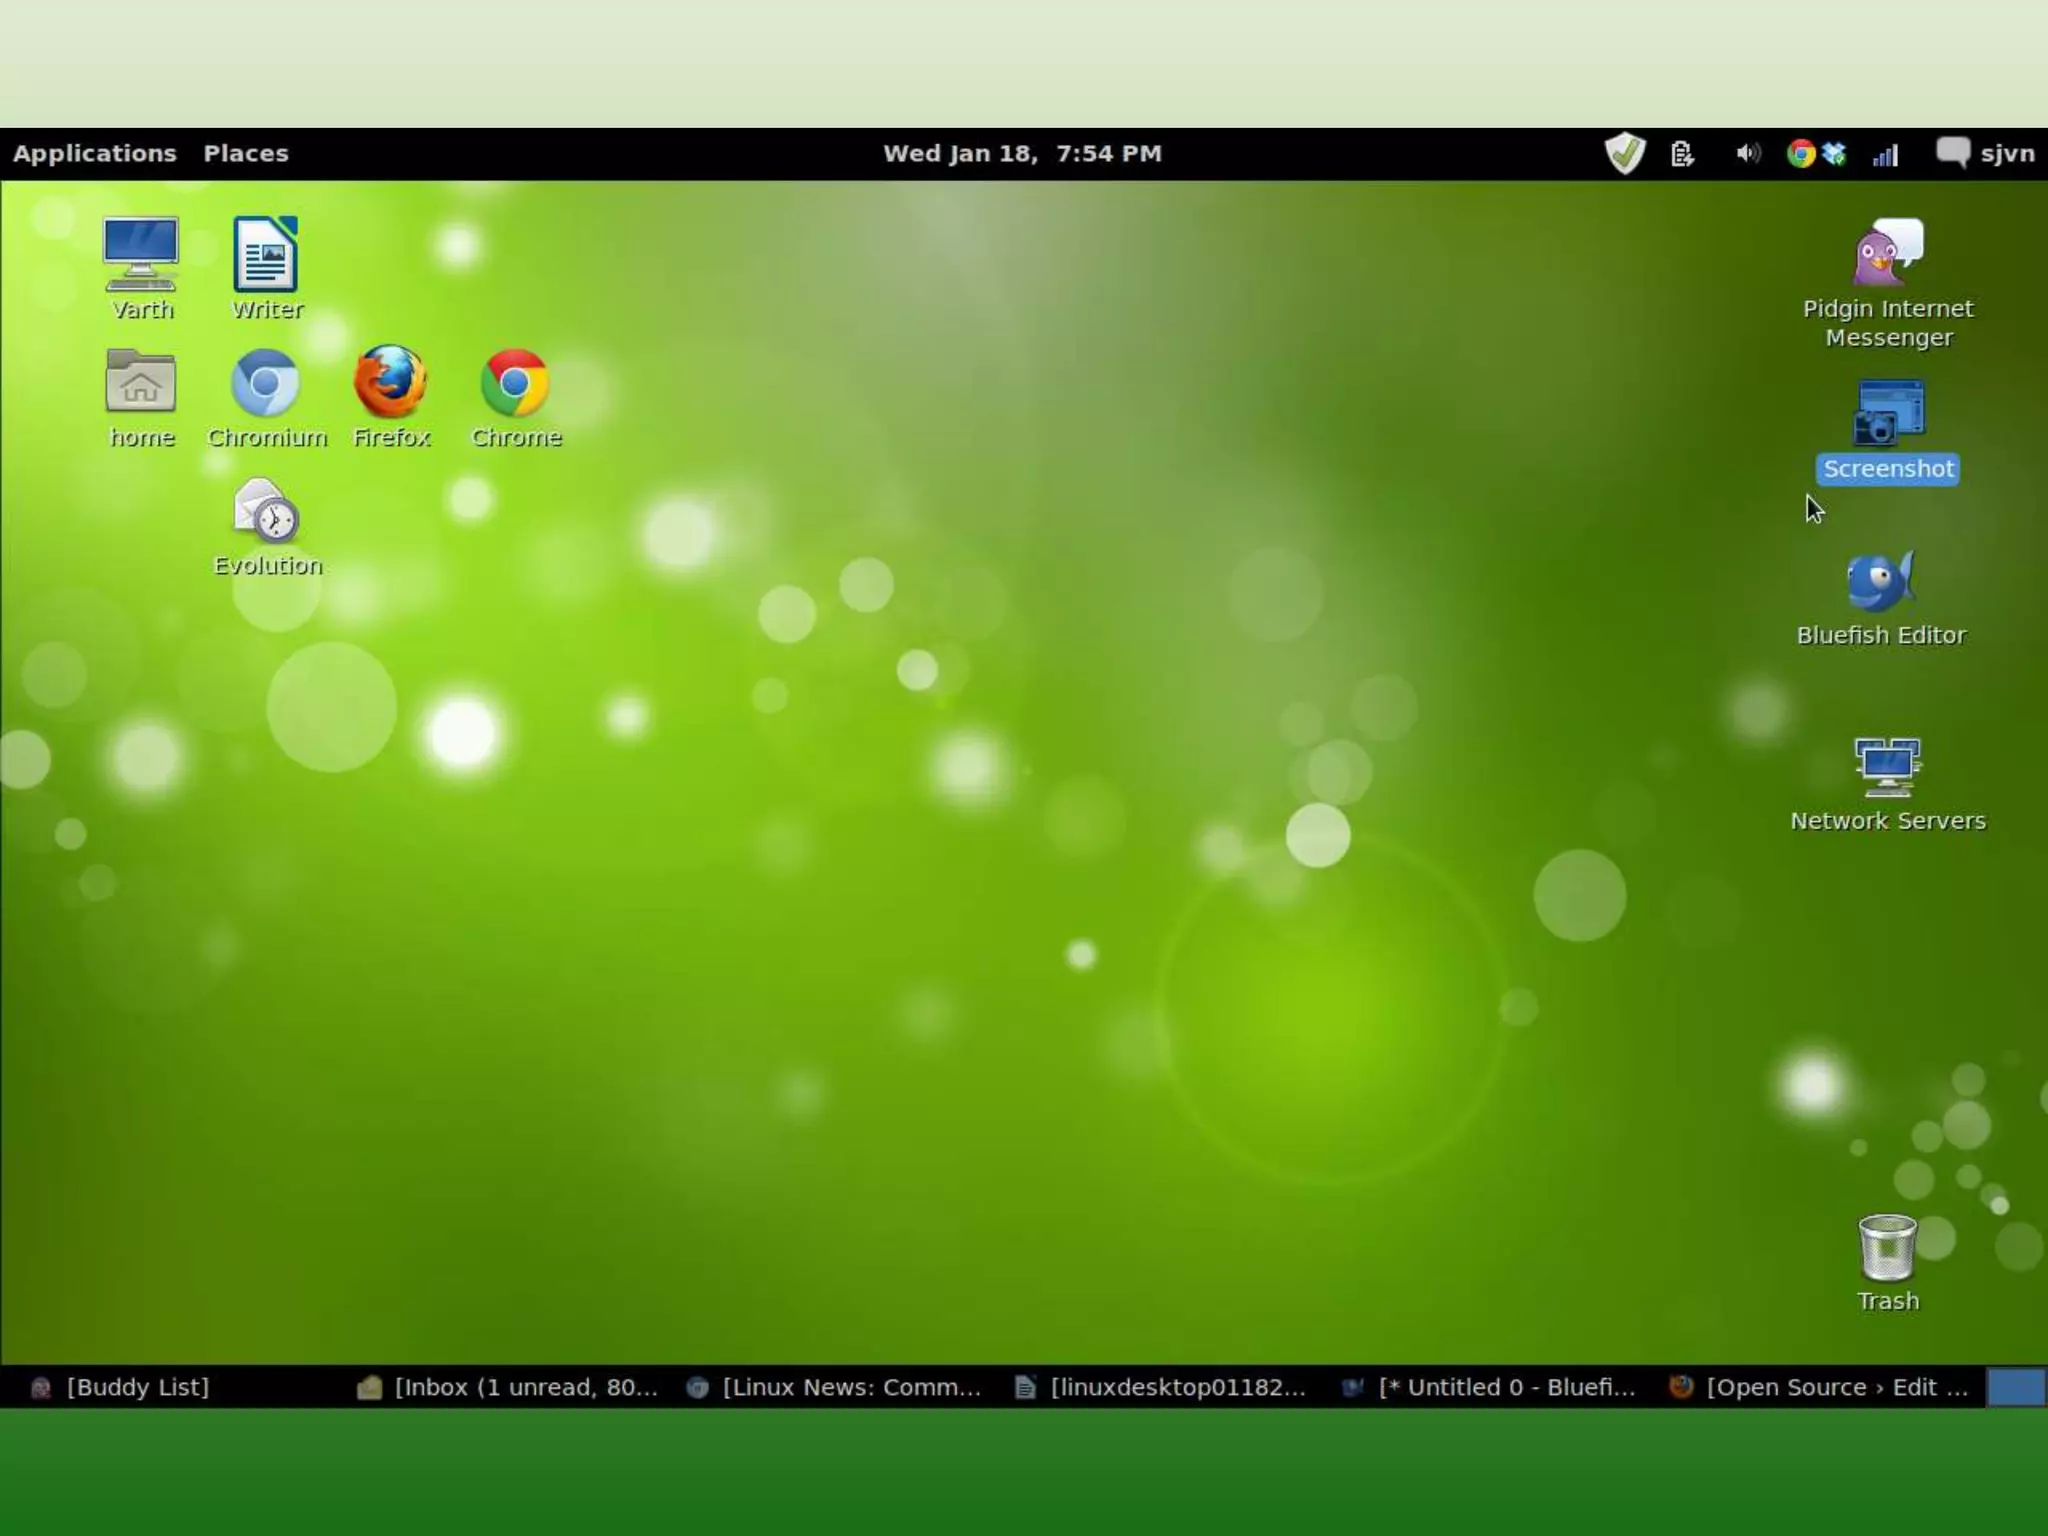Expand the sjvn user menu

(2006, 153)
